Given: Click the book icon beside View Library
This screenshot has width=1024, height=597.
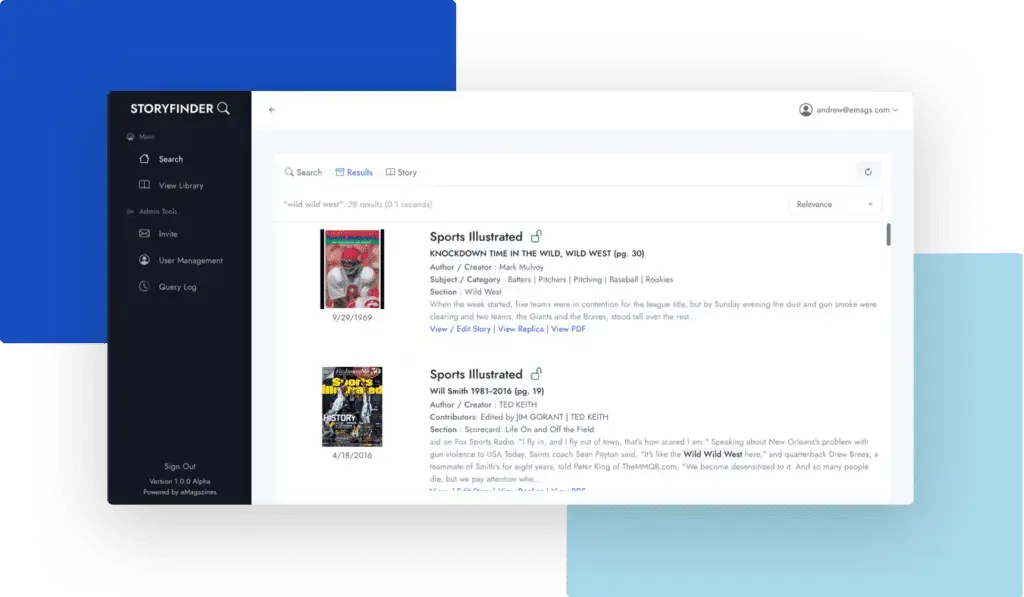Looking at the screenshot, I should click(x=144, y=185).
